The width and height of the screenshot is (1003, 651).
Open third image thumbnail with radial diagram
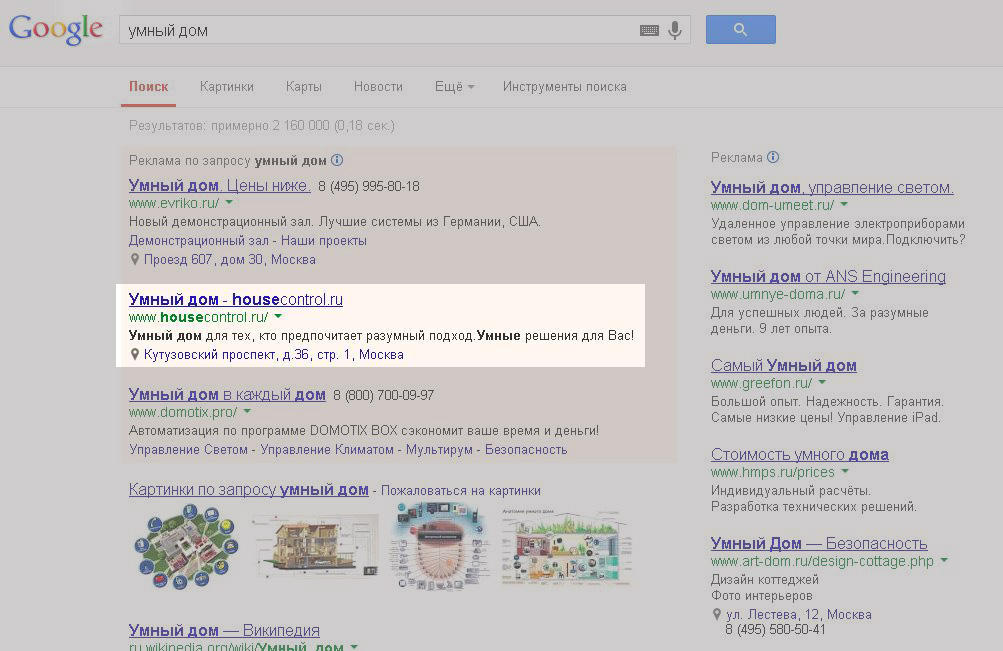point(439,546)
